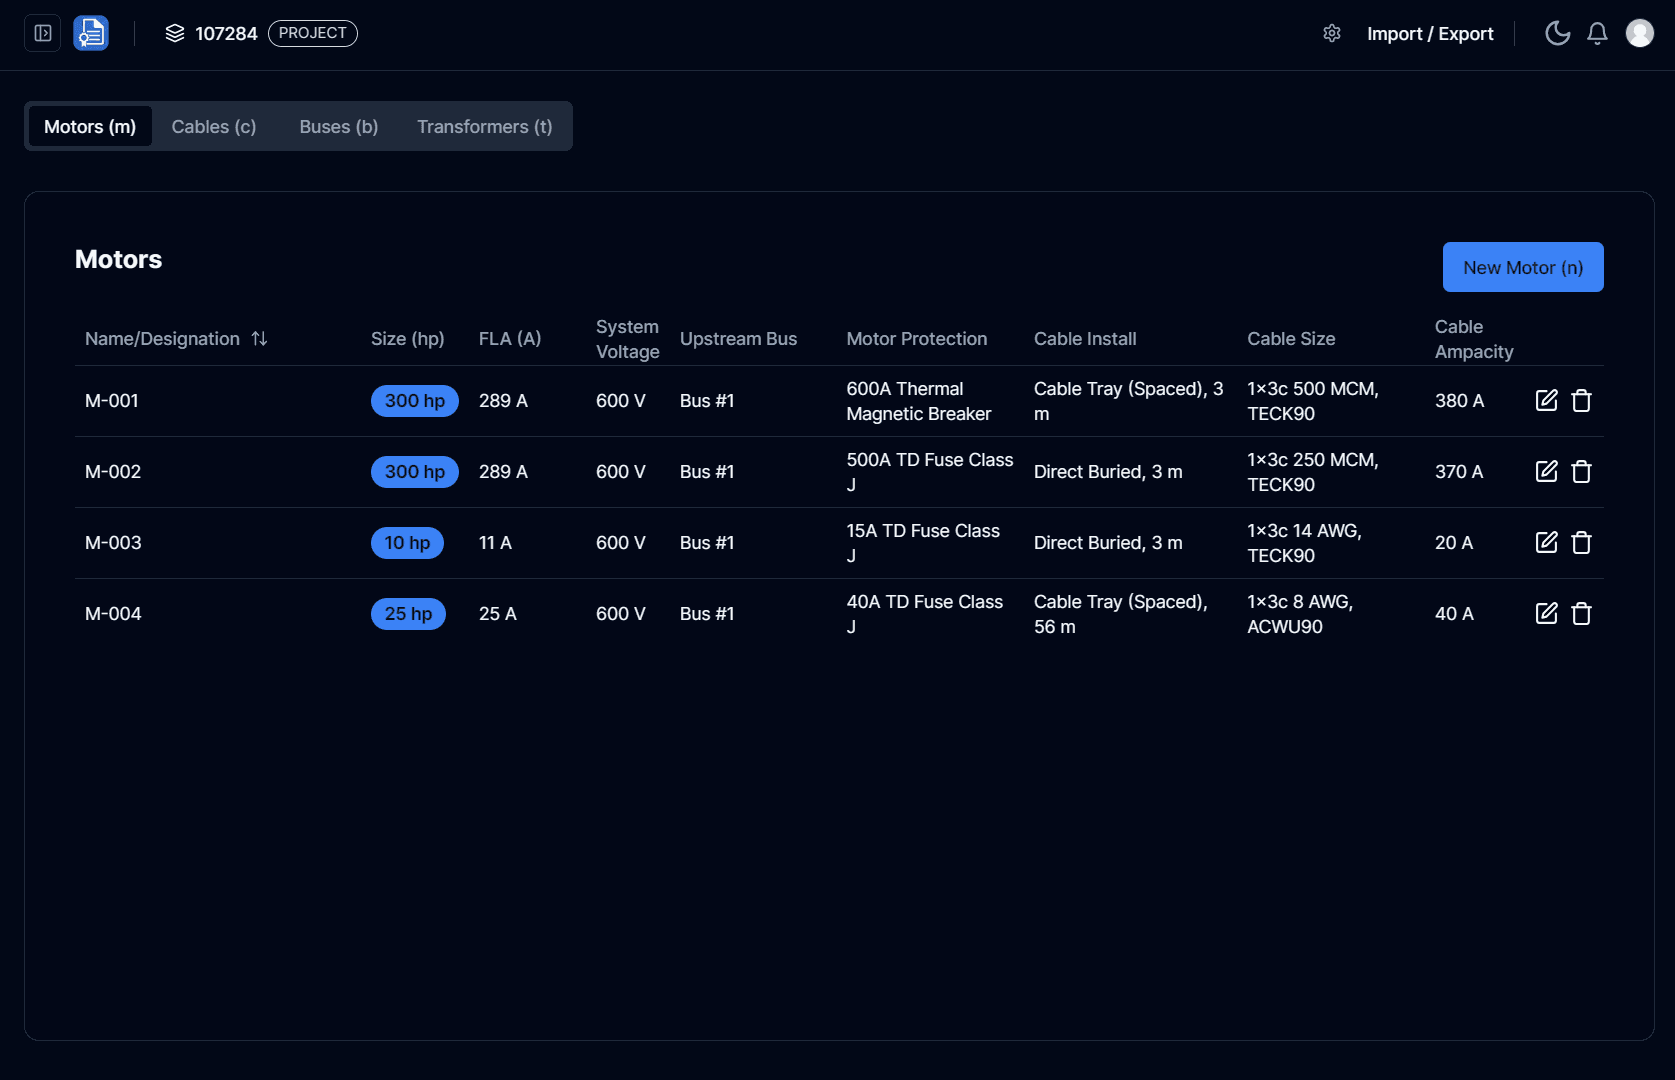Click the FLA (A) column header

510,339
